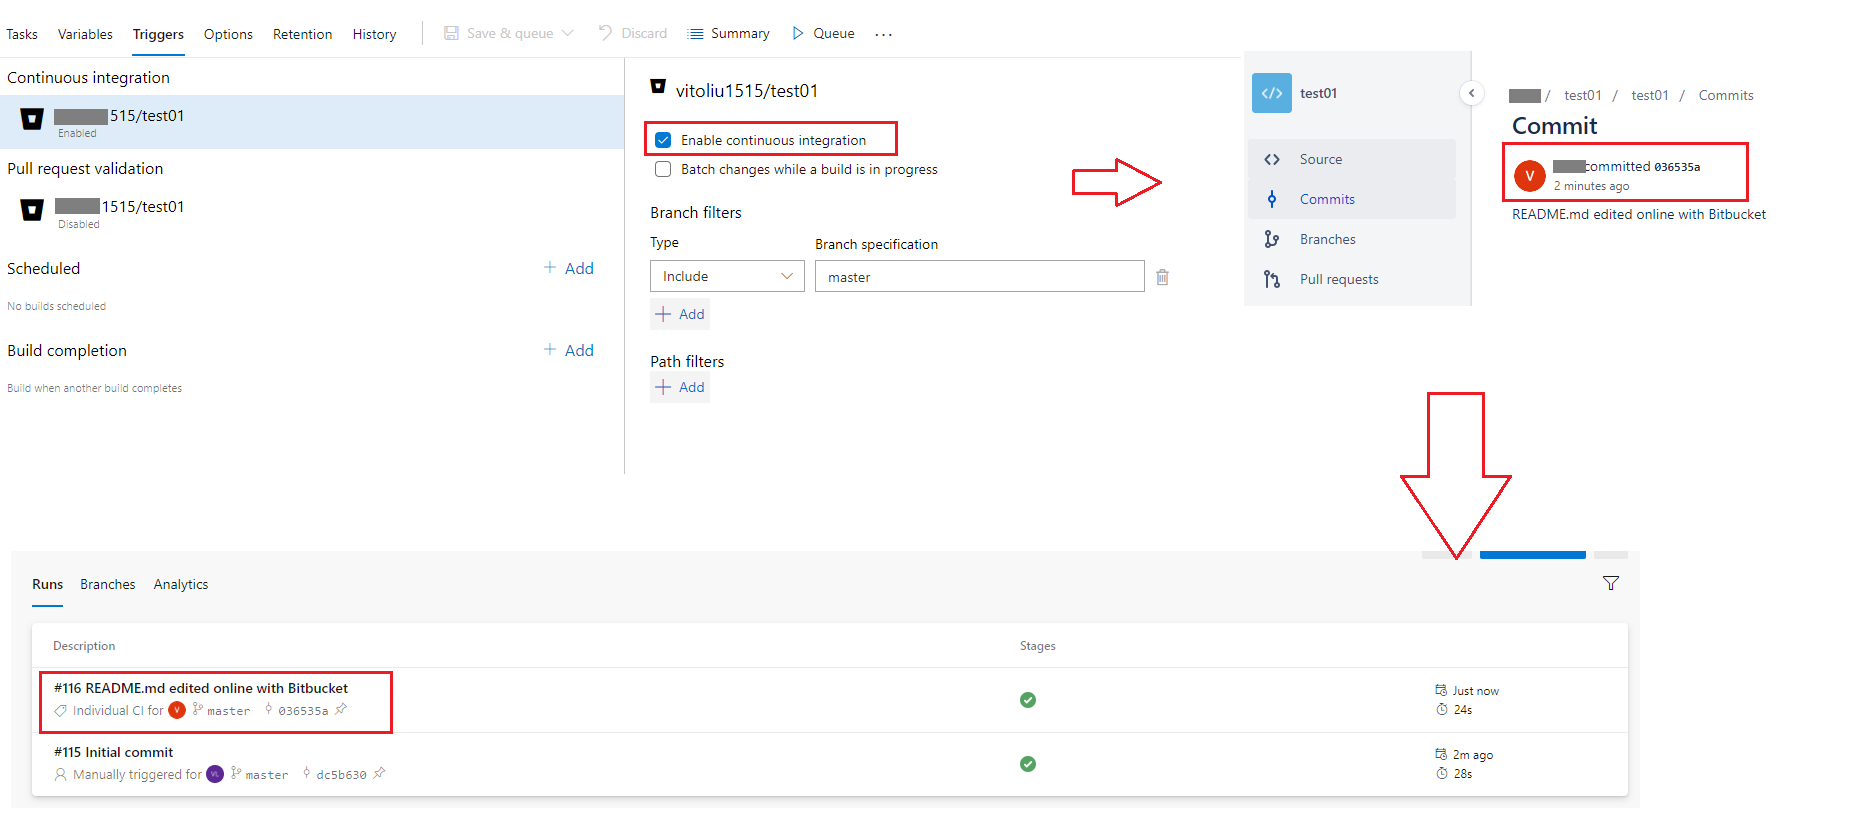Select the enabled continuous integration repository

(312, 122)
